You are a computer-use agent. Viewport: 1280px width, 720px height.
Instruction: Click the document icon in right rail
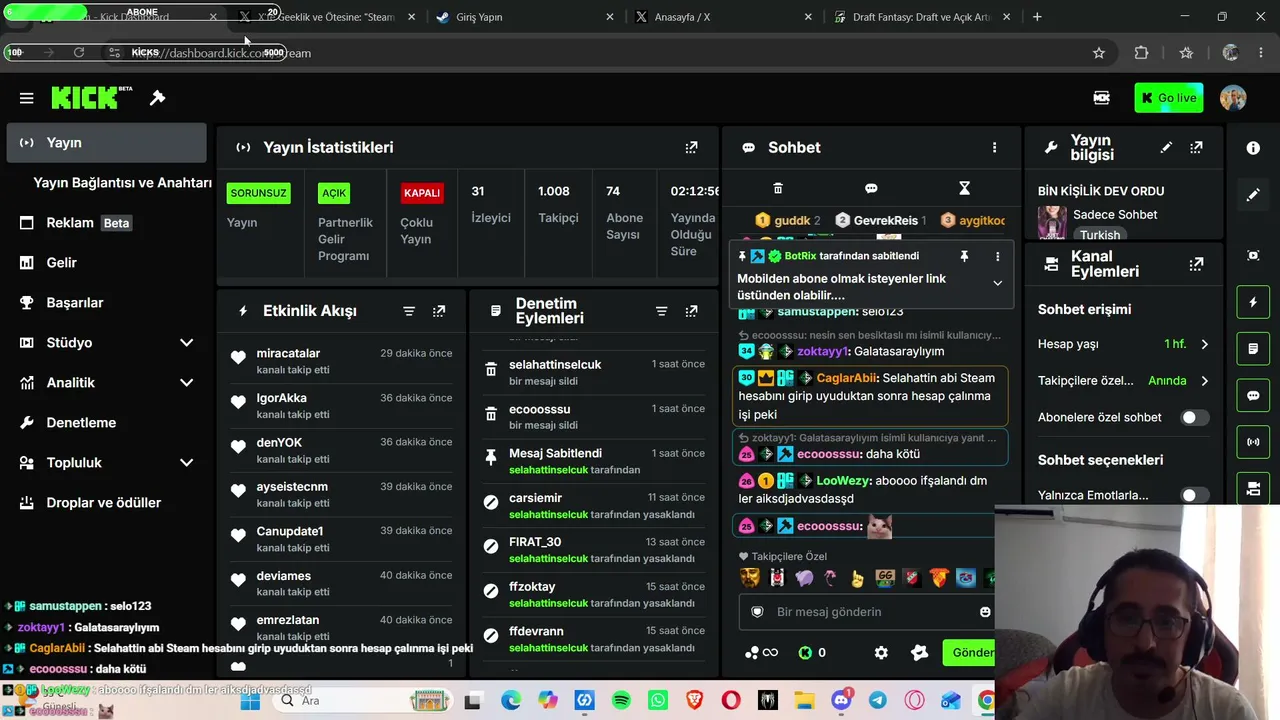(x=1253, y=348)
